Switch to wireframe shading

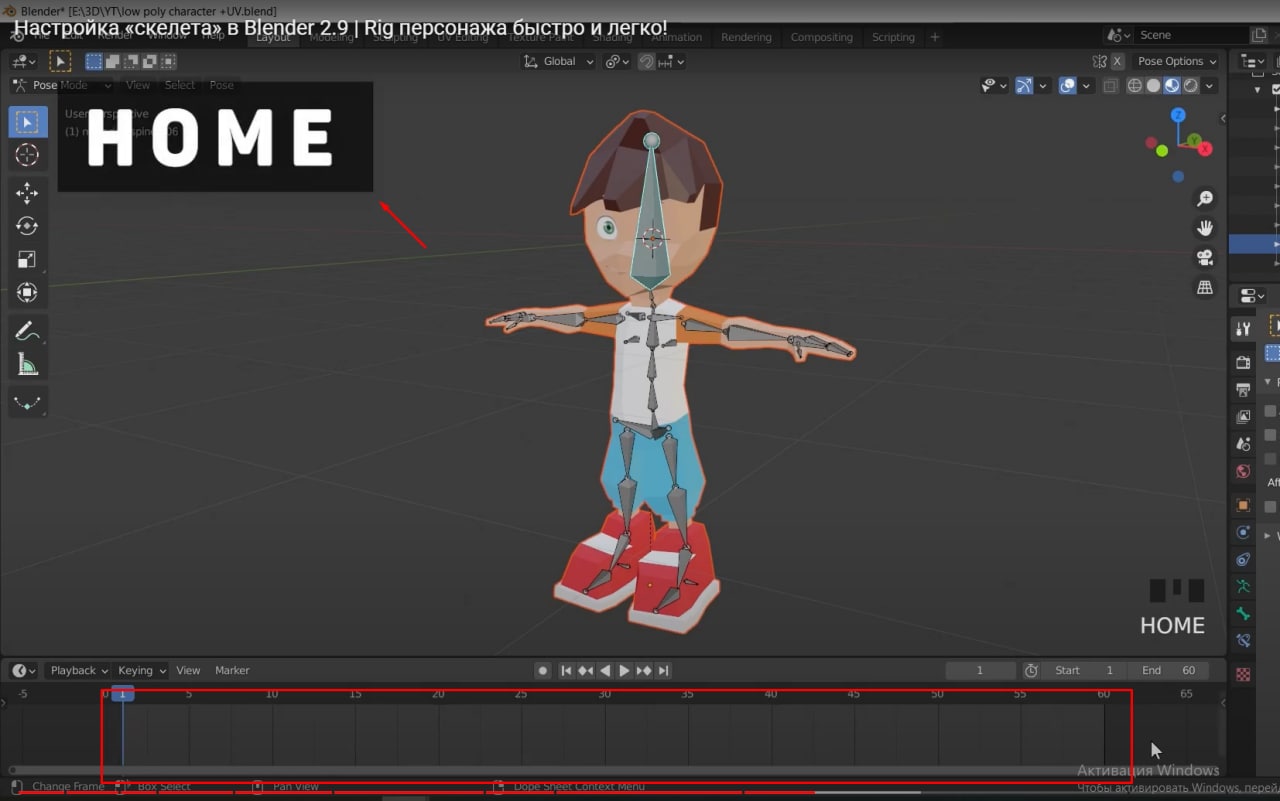(1135, 86)
